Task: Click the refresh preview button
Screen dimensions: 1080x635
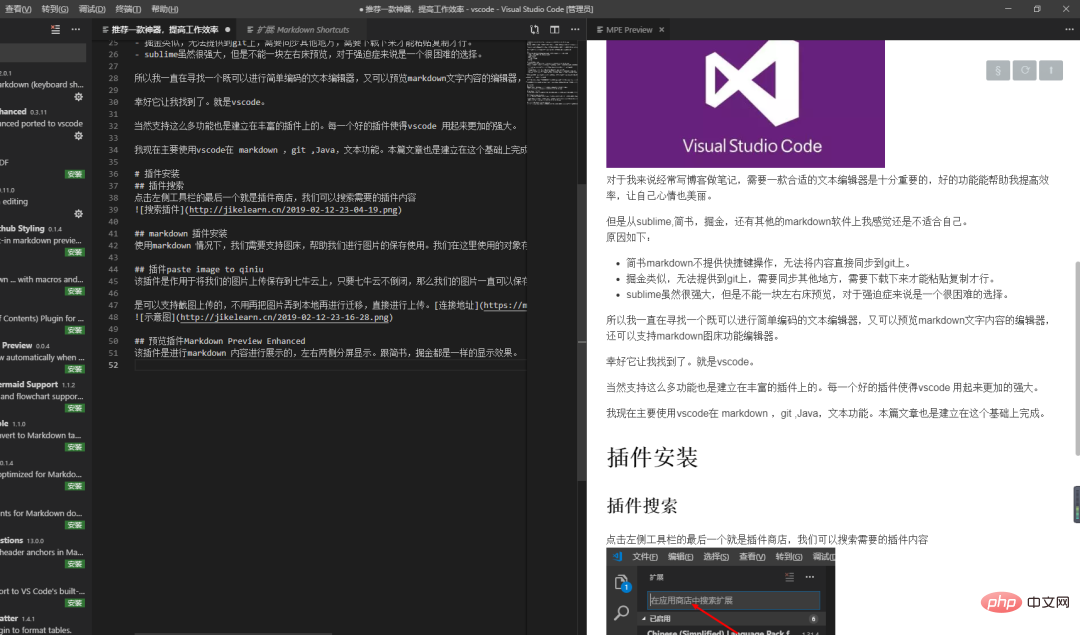Action: (1023, 70)
